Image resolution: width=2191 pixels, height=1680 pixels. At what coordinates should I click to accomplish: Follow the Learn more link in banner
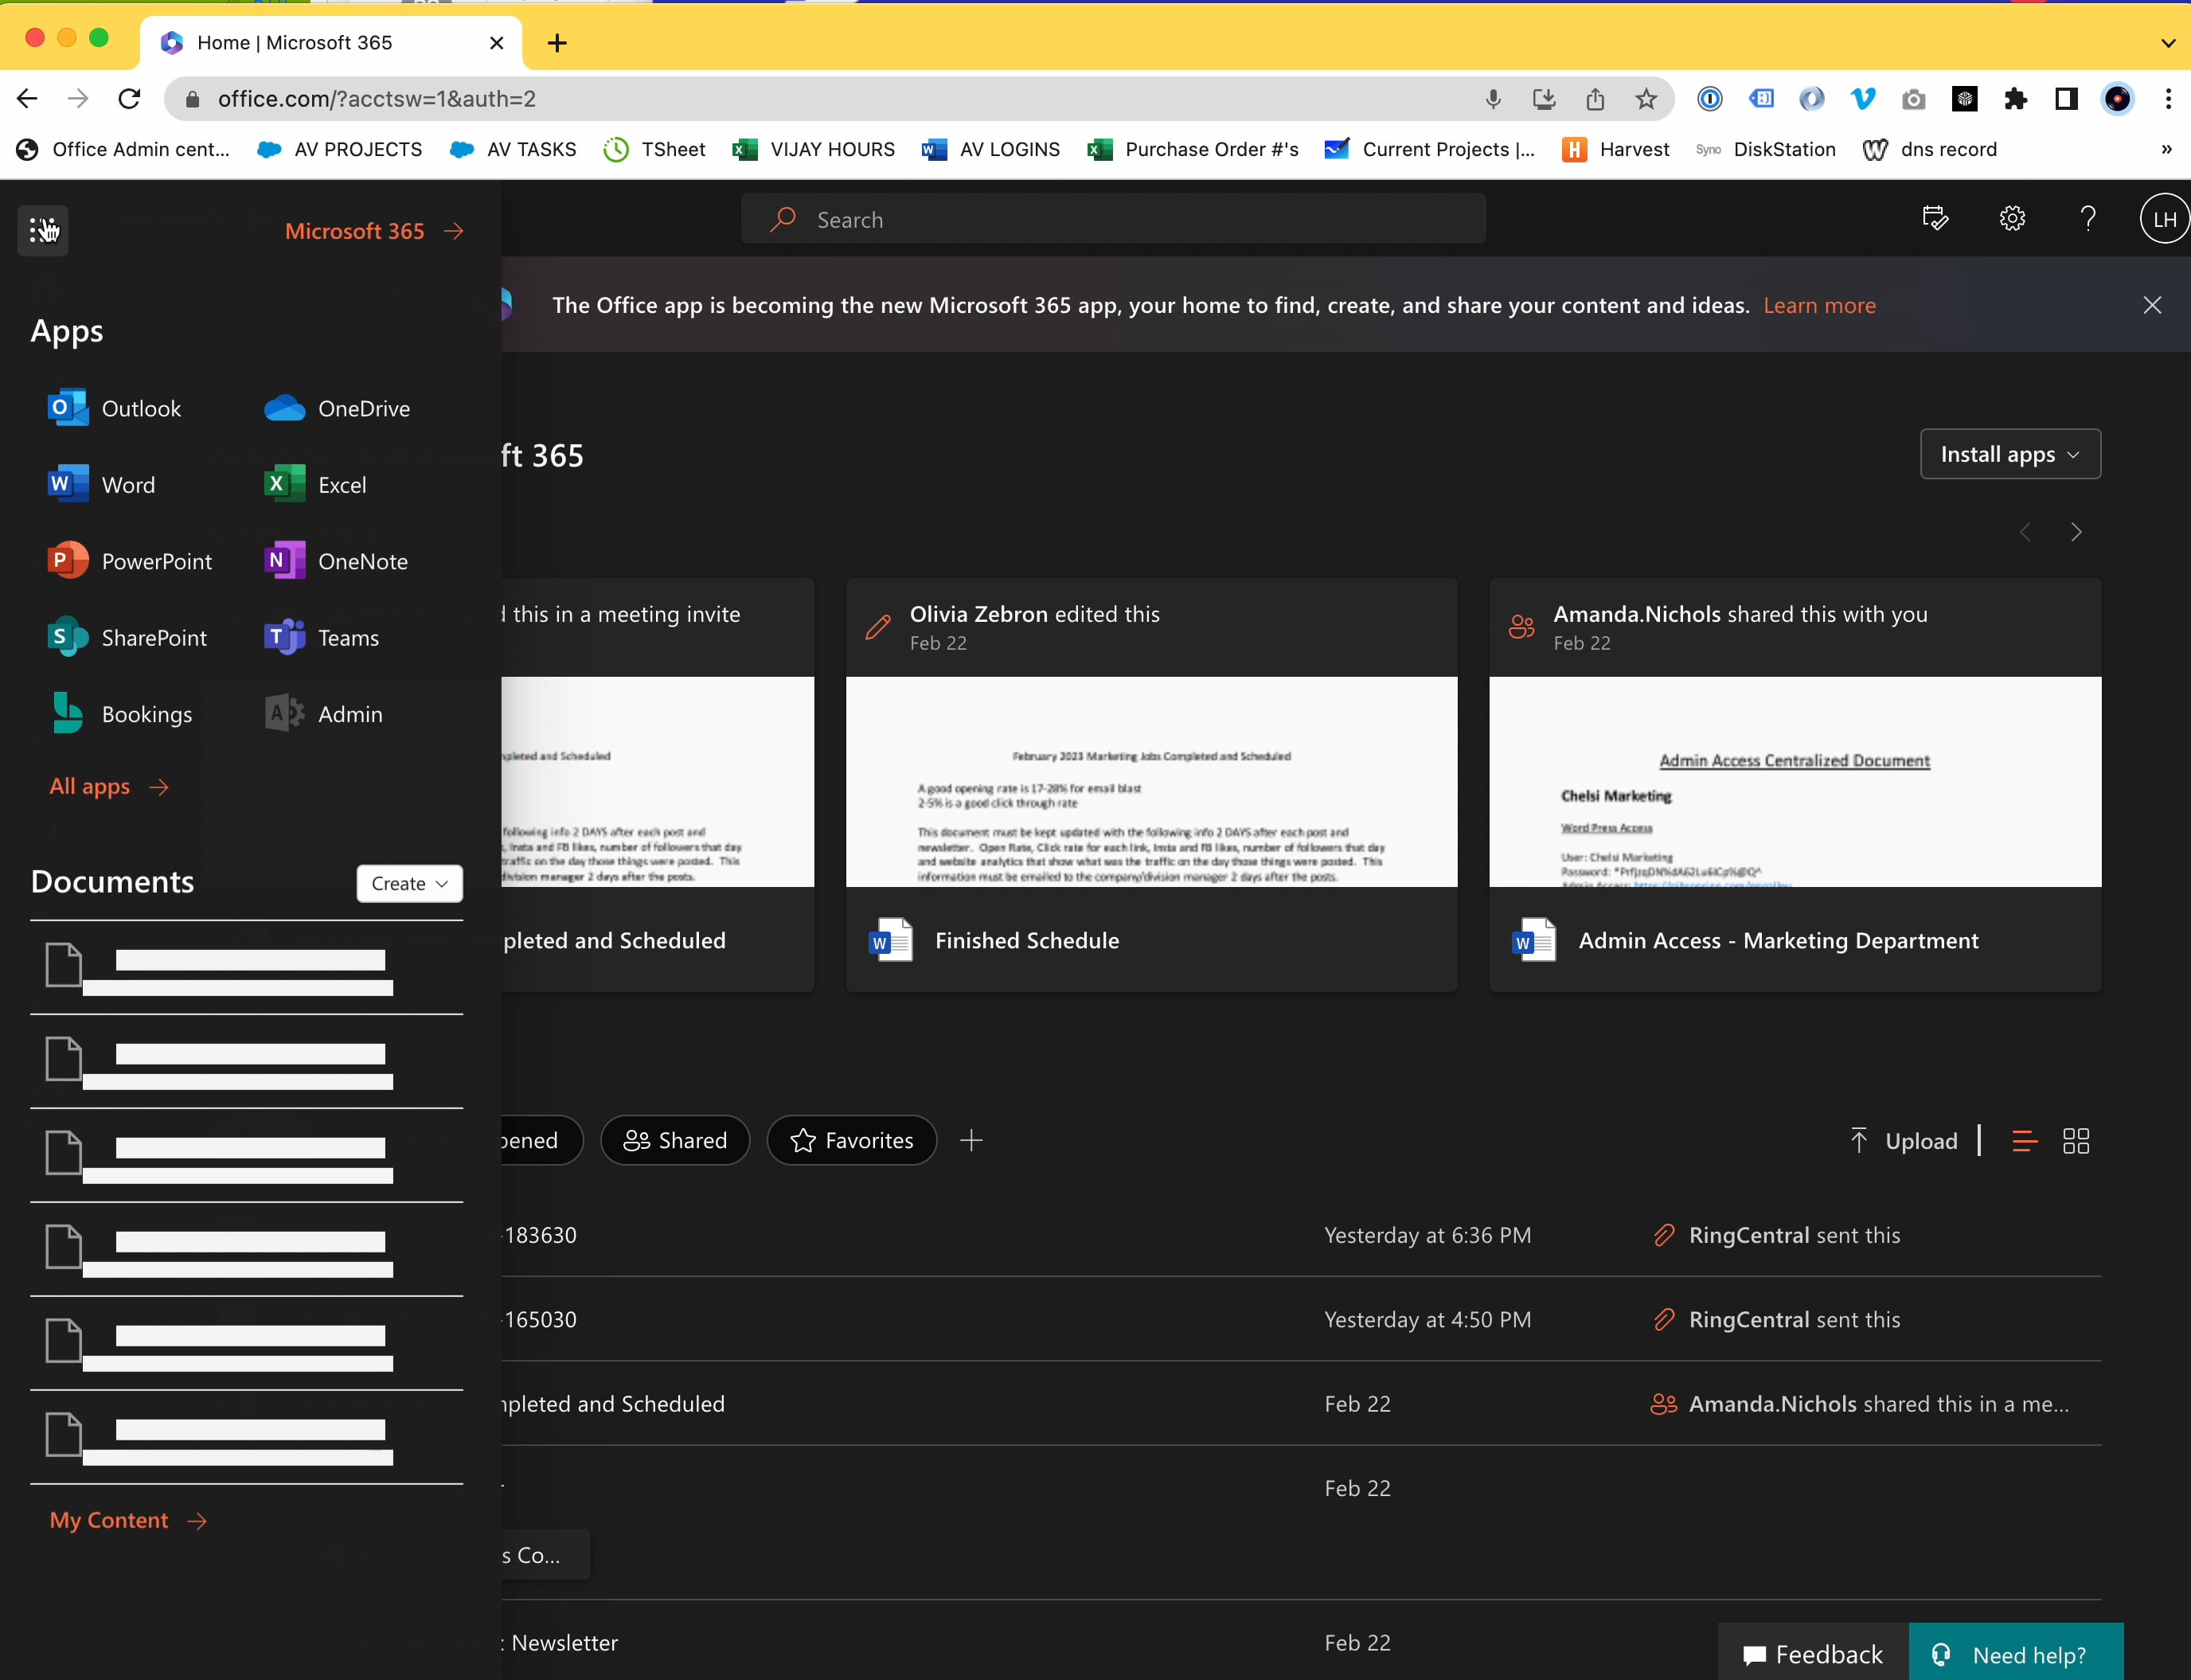click(1819, 305)
